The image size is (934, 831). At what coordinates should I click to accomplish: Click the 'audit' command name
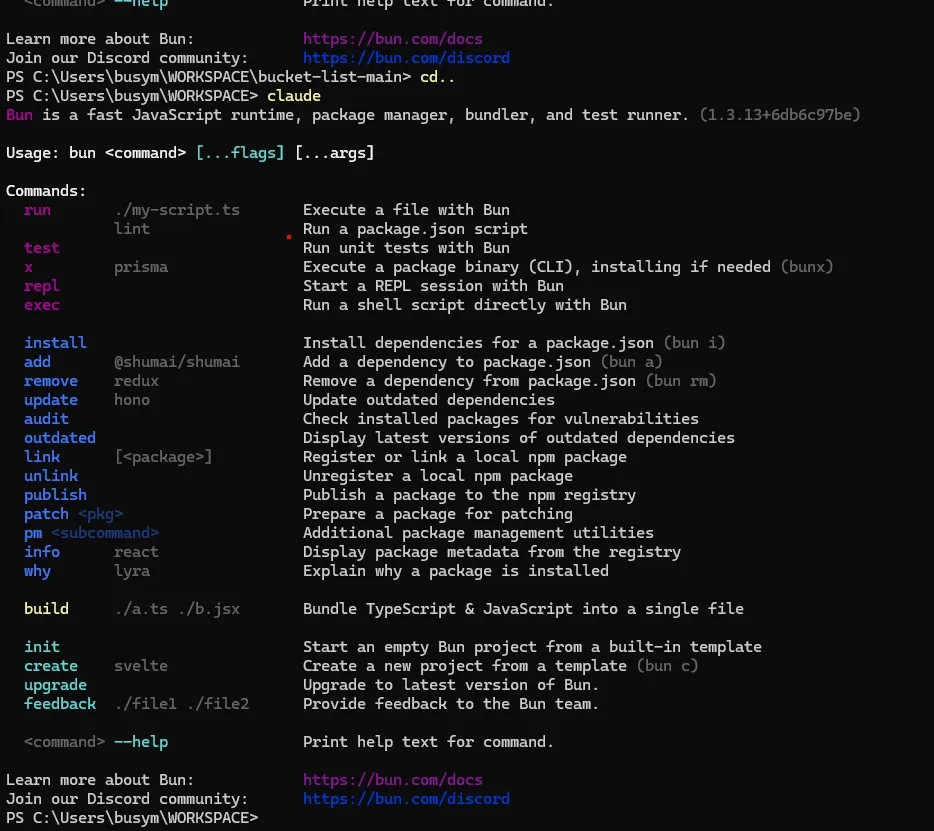coord(46,419)
